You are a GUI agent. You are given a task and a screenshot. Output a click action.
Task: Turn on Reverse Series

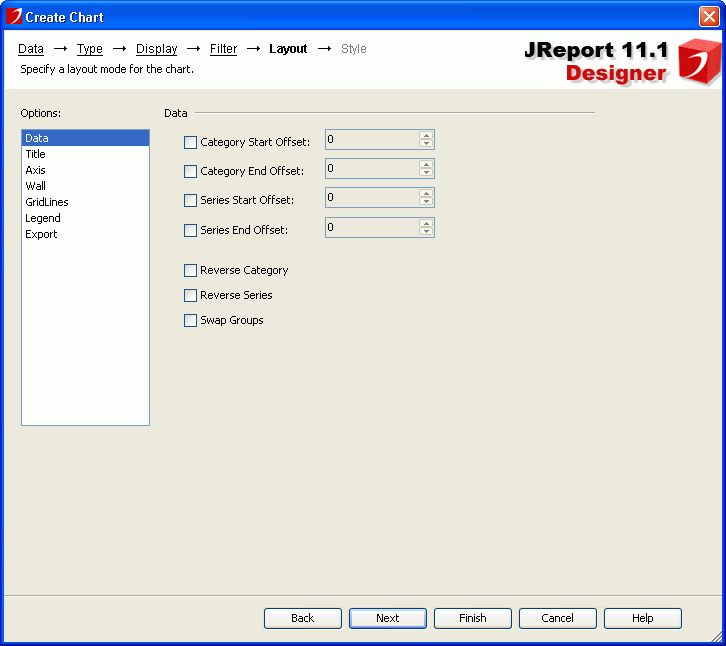pos(191,296)
